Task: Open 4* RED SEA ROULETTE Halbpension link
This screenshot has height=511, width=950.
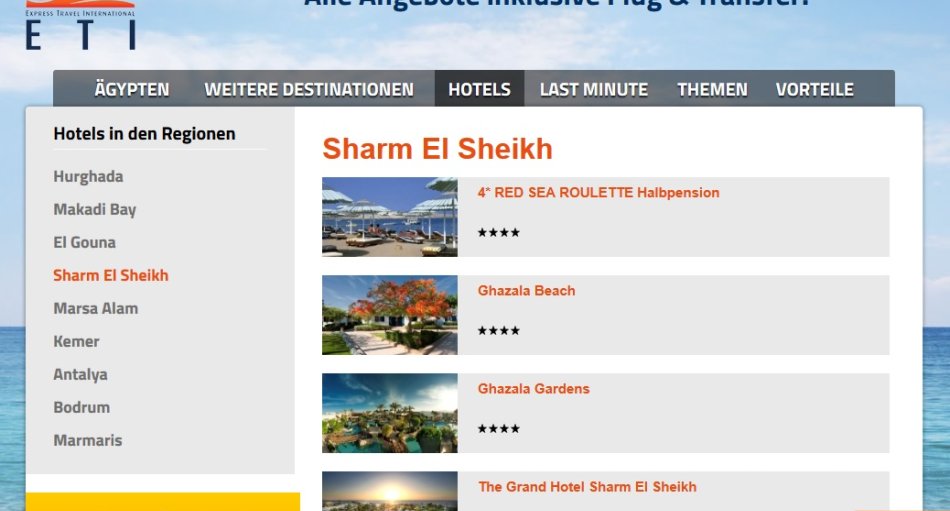Action: click(598, 193)
